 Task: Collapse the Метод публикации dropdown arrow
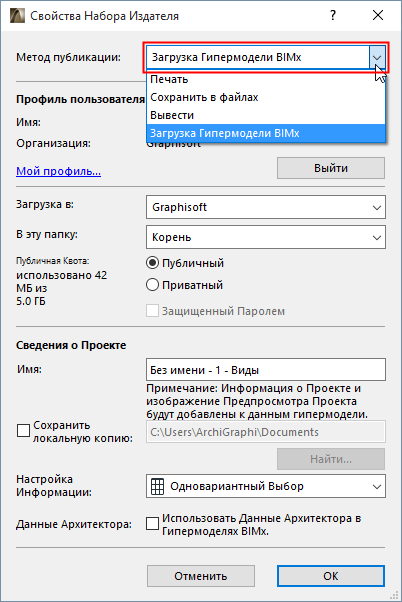click(377, 57)
